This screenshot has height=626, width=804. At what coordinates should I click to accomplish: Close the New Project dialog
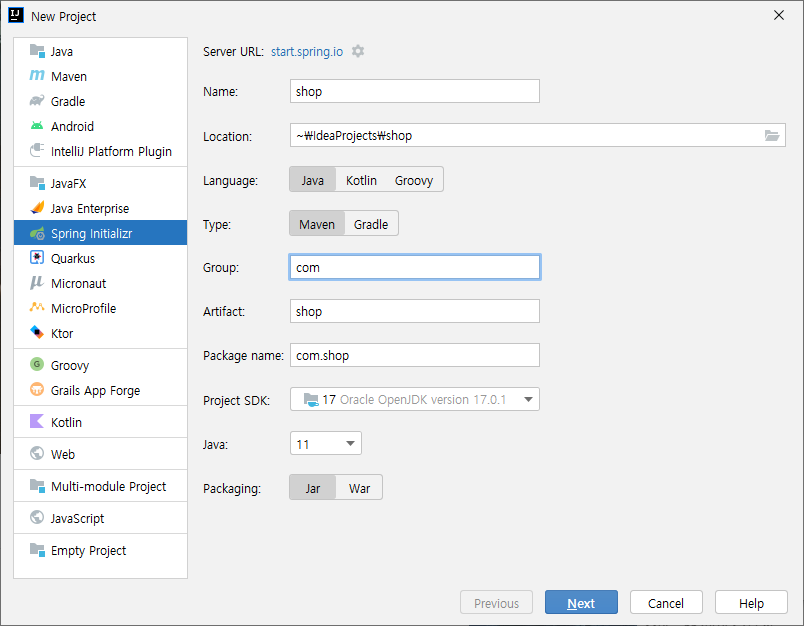[x=779, y=15]
